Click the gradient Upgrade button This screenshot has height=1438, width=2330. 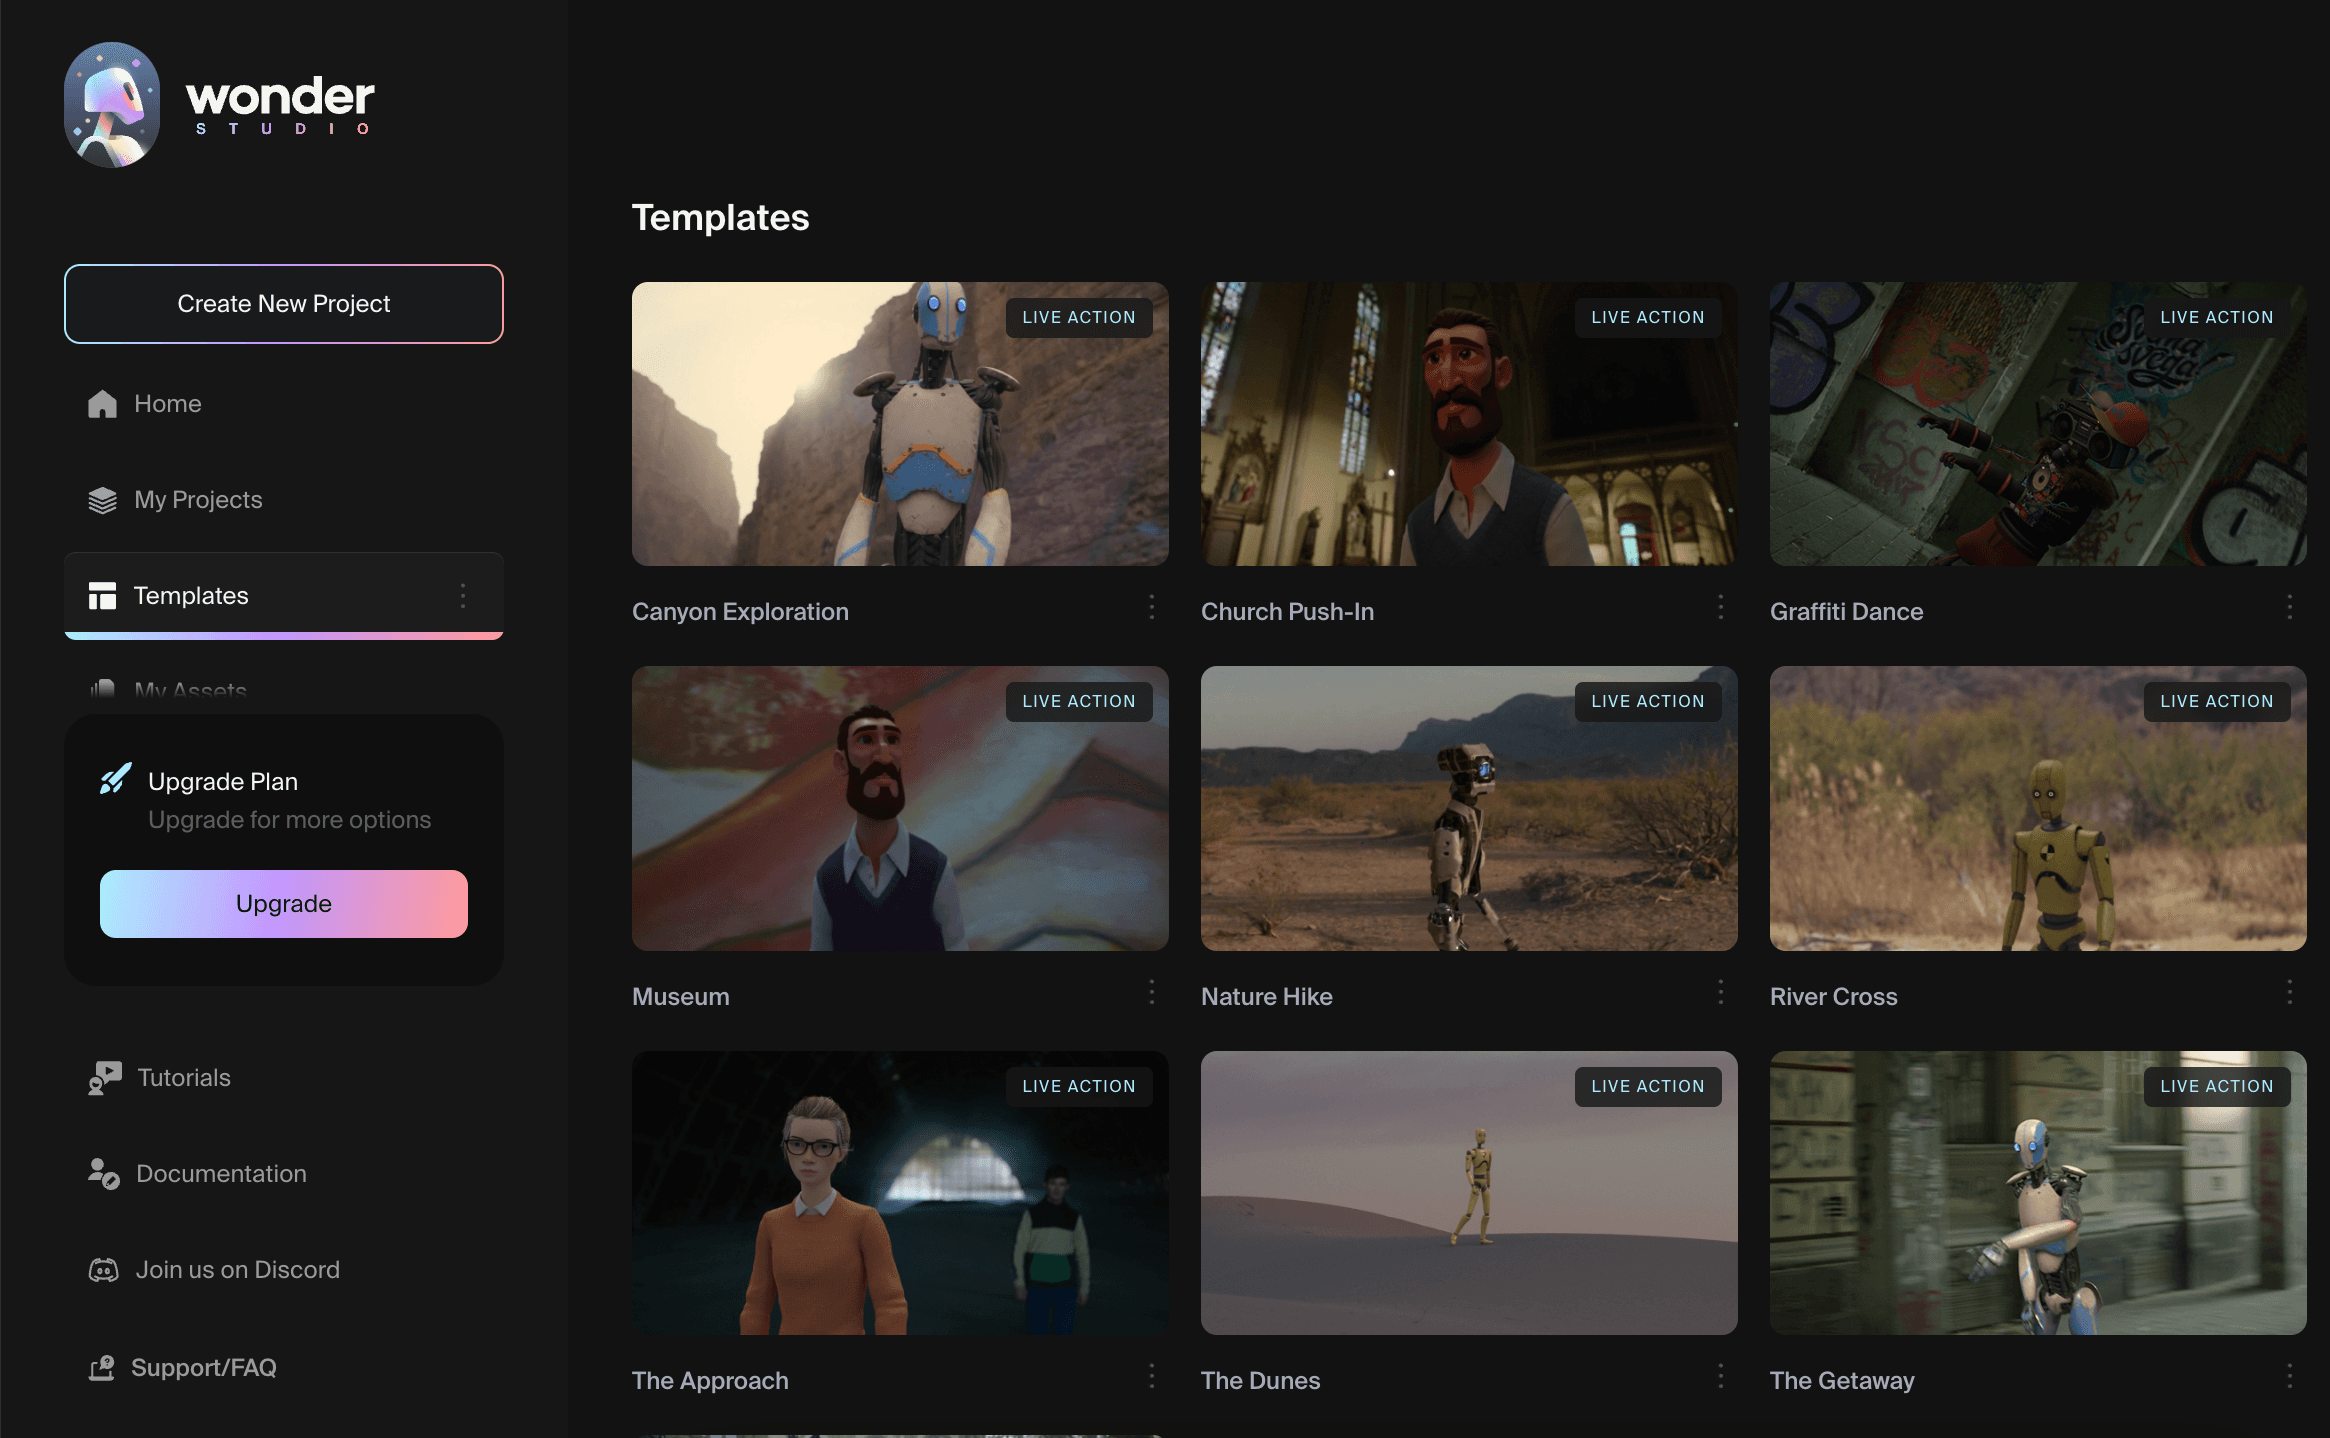[x=284, y=904]
